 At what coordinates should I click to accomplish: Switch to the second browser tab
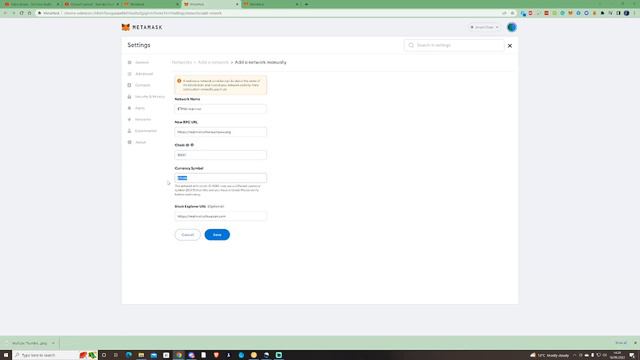91,4
